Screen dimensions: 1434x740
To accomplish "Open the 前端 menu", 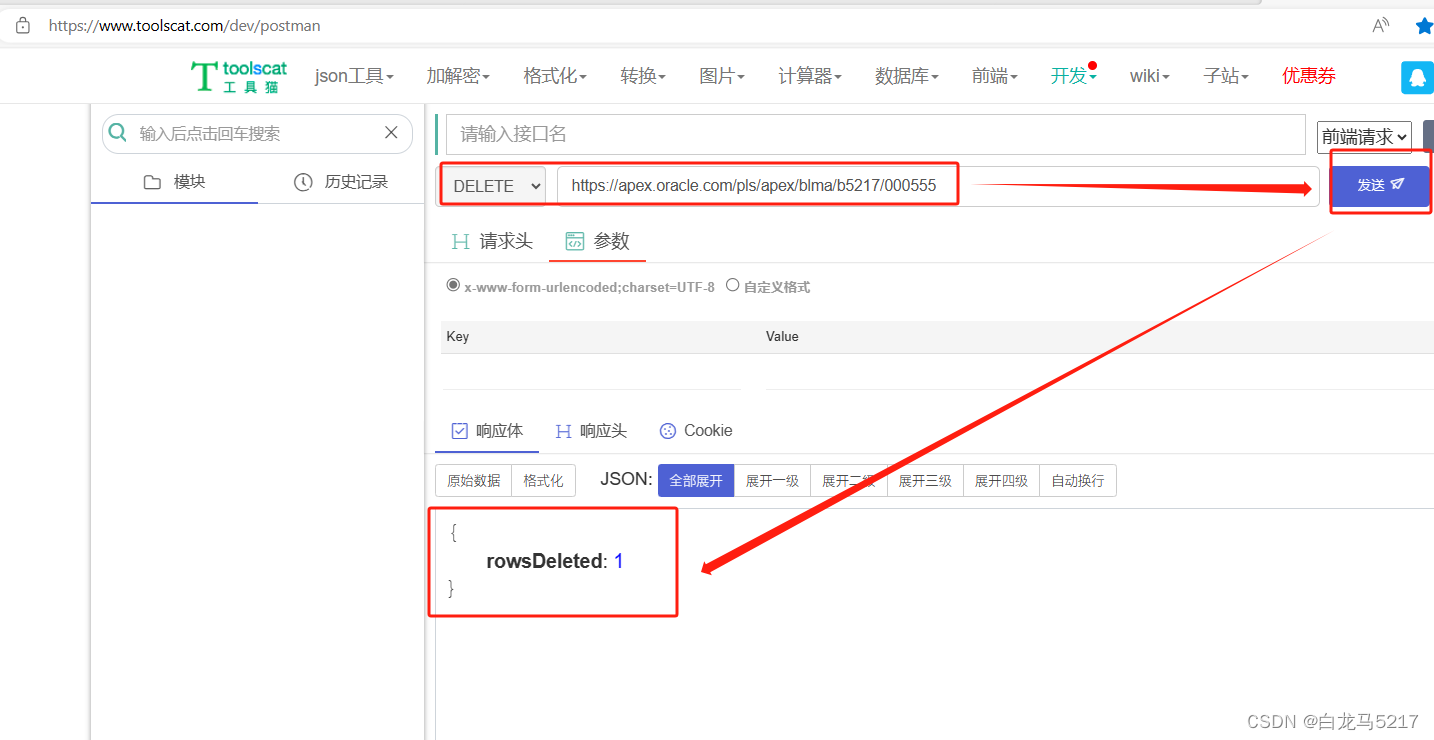I will [995, 76].
